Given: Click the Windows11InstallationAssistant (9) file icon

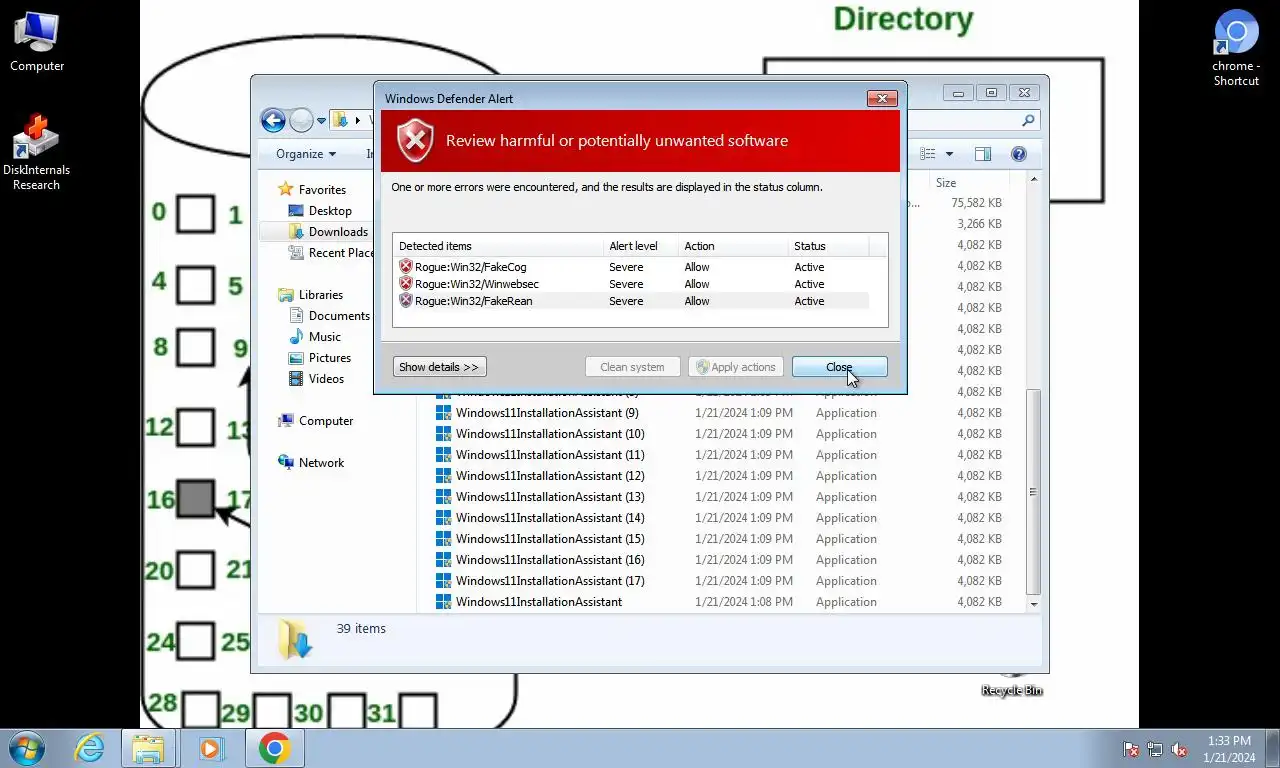Looking at the screenshot, I should coord(443,413).
